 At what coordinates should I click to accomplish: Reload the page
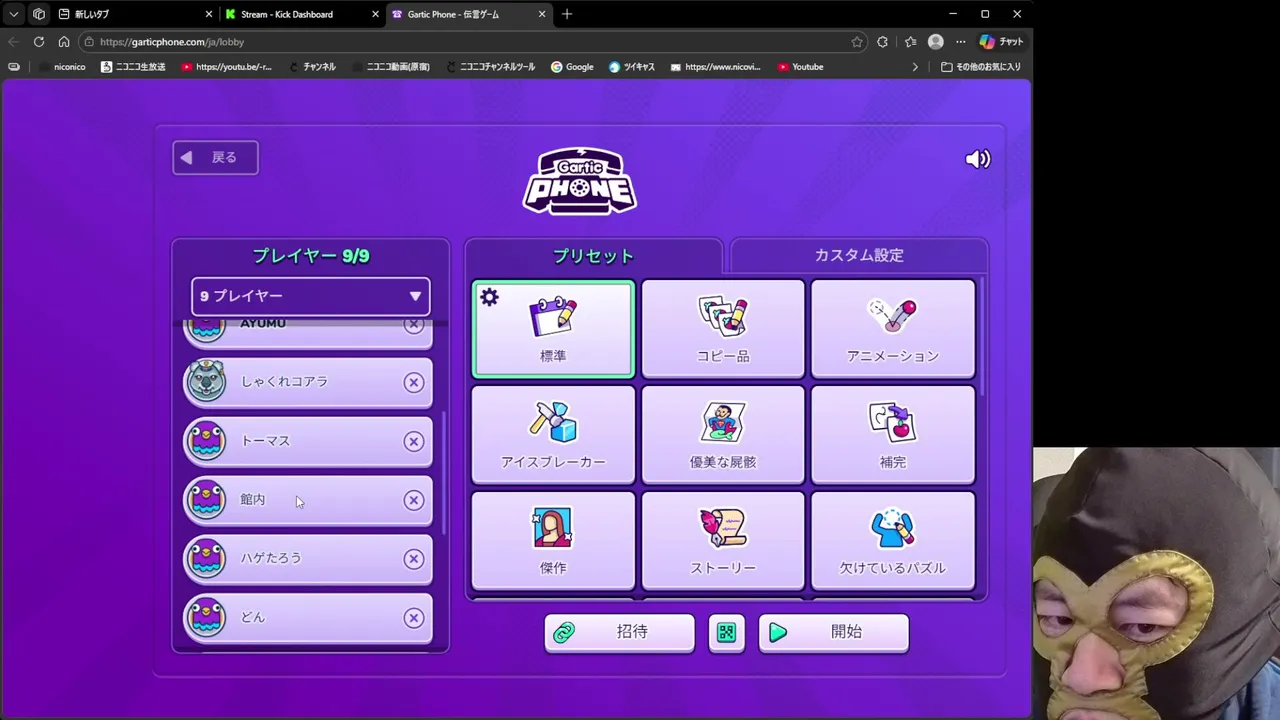coord(38,42)
